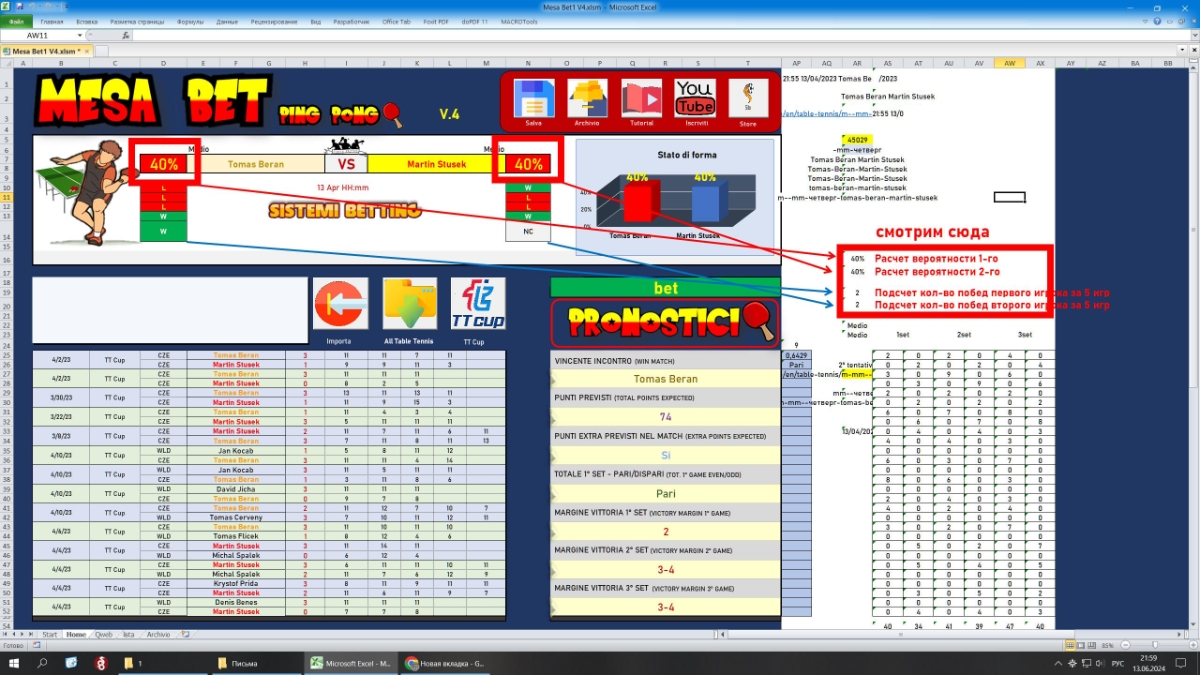The width and height of the screenshot is (1200, 675).
Task: Open the Файл menu tab
Action: click(x=17, y=21)
